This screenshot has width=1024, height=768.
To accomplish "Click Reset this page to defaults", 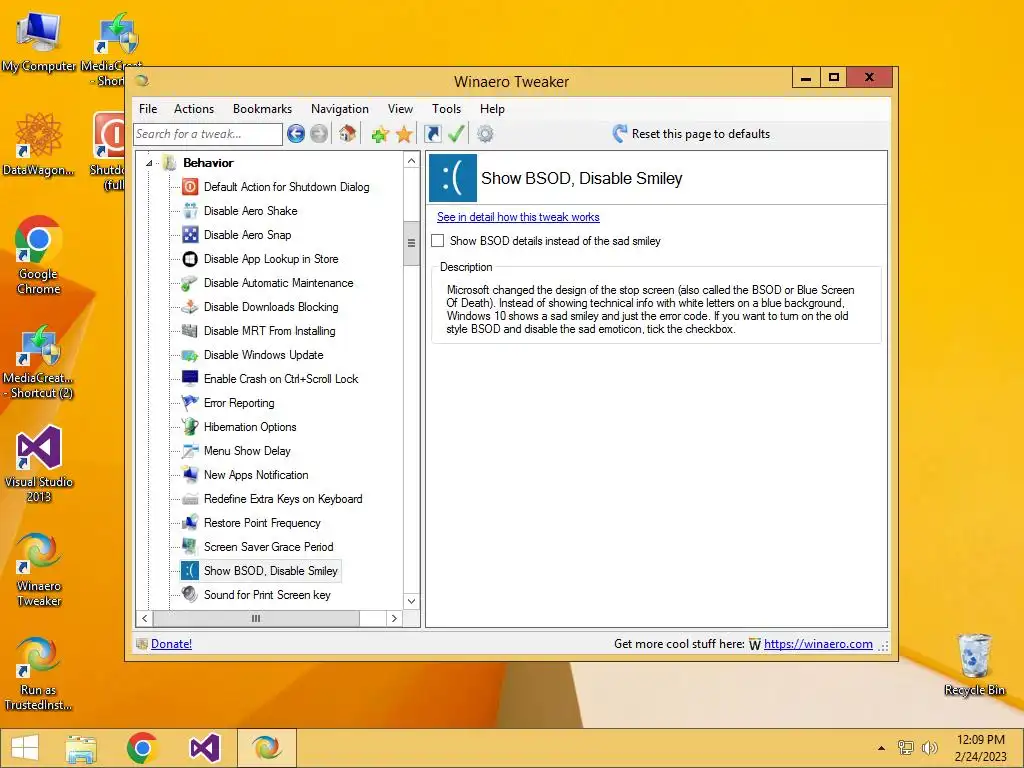I will click(701, 134).
